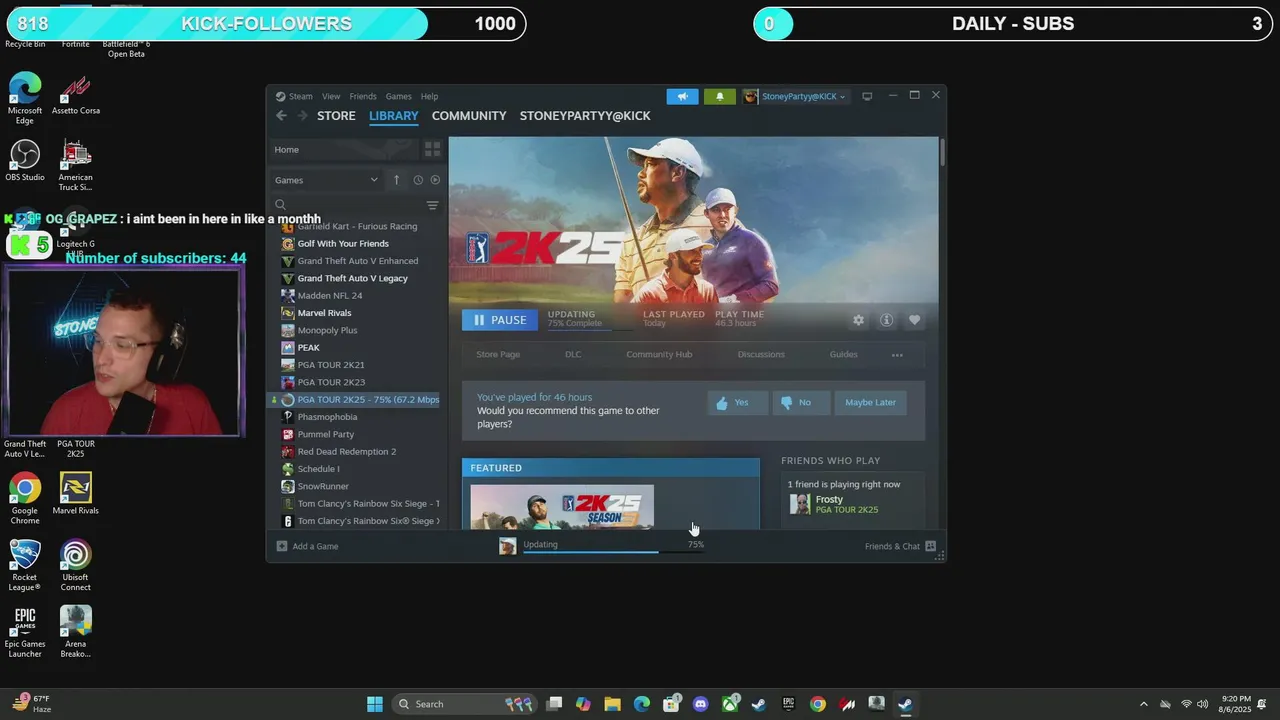1280x720 pixels.
Task: Select Phasmophobia in library list
Action: [327, 417]
